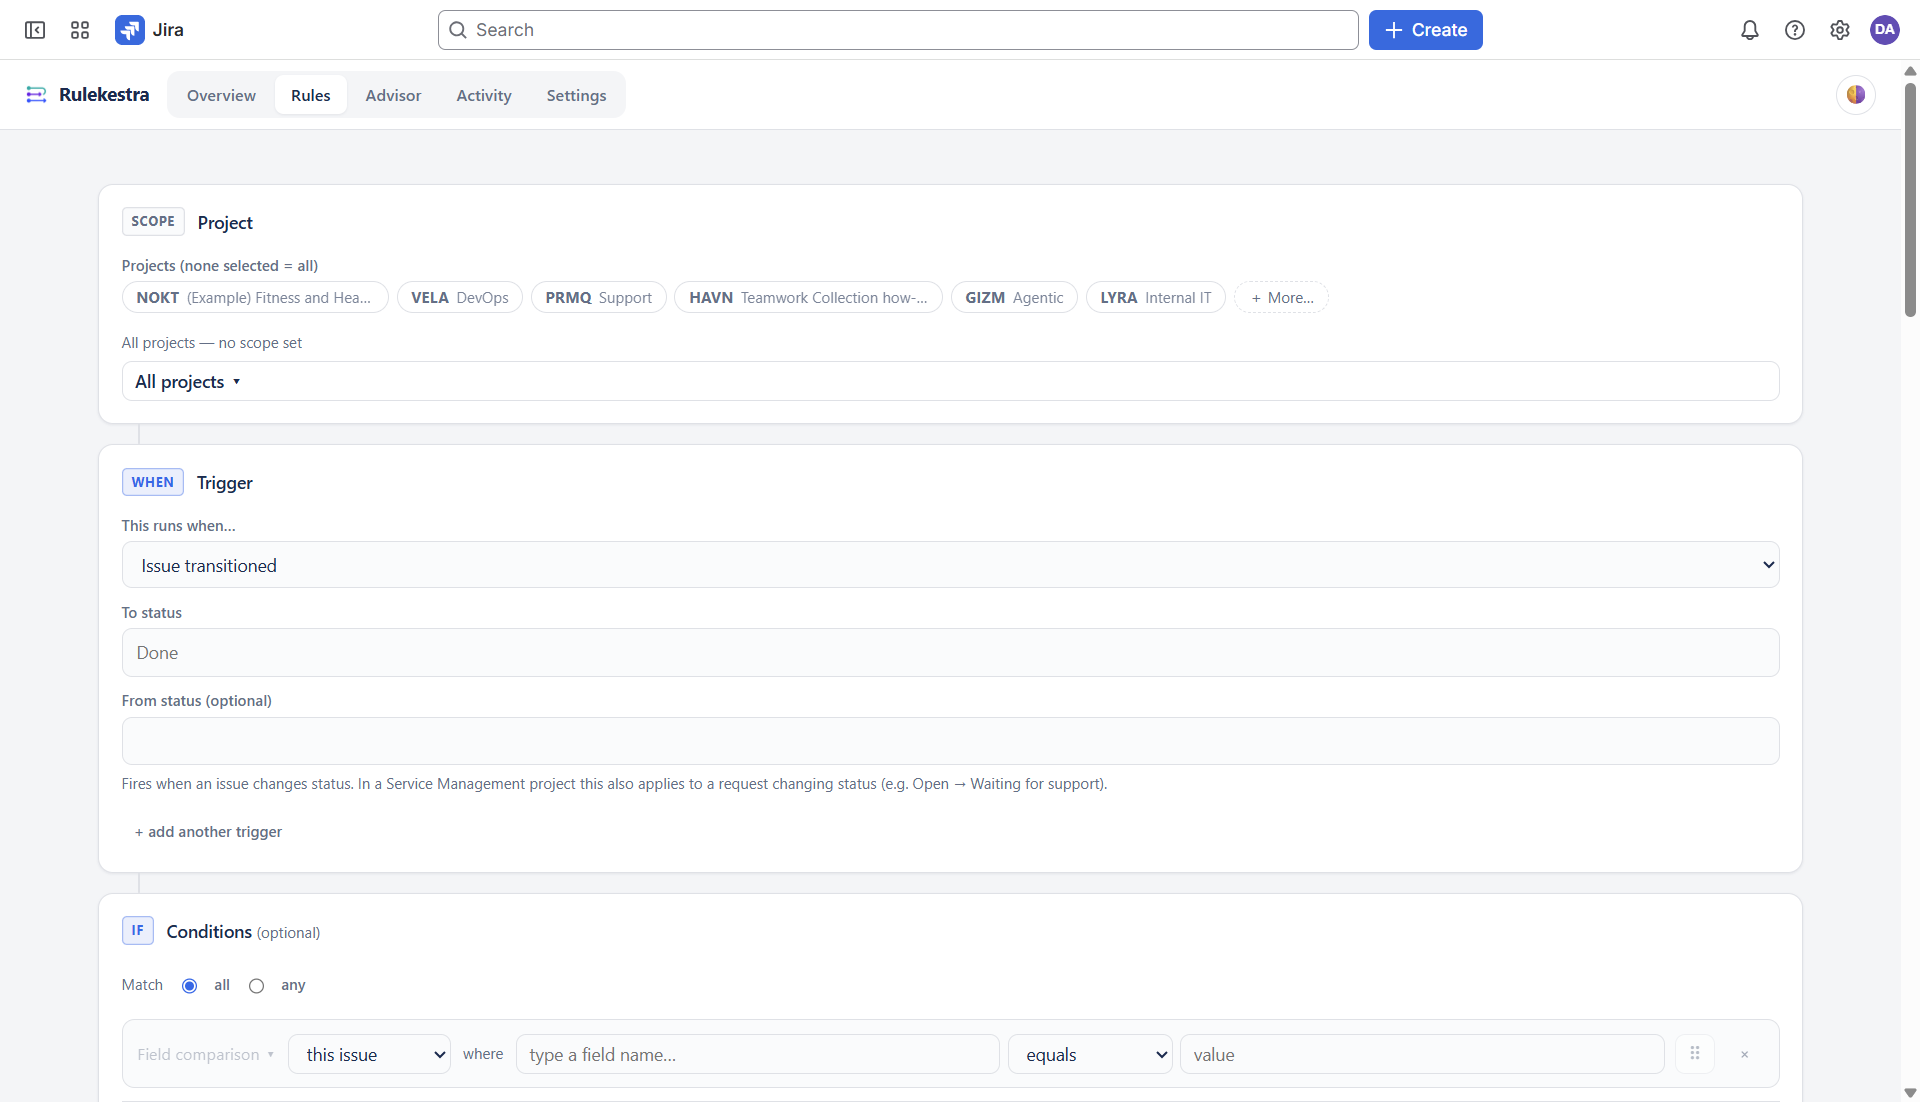Select the NOKT project chip
The image size is (1920, 1102).
(x=255, y=297)
